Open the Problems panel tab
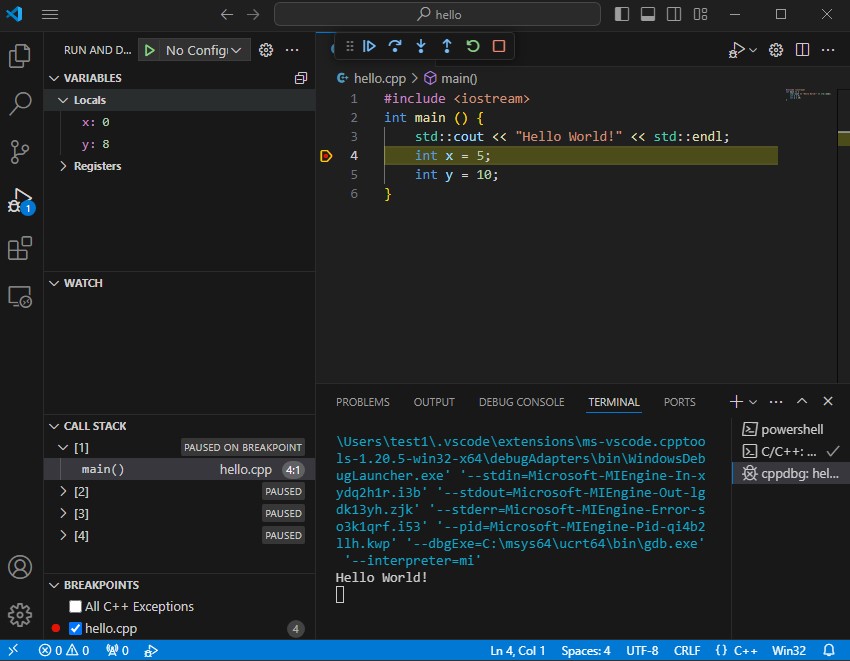The width and height of the screenshot is (850, 661). tap(362, 402)
